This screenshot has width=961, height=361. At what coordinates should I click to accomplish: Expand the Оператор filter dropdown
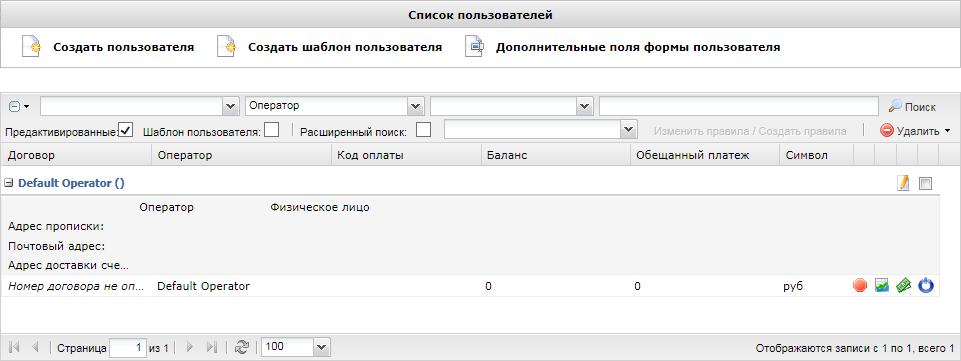pos(416,106)
